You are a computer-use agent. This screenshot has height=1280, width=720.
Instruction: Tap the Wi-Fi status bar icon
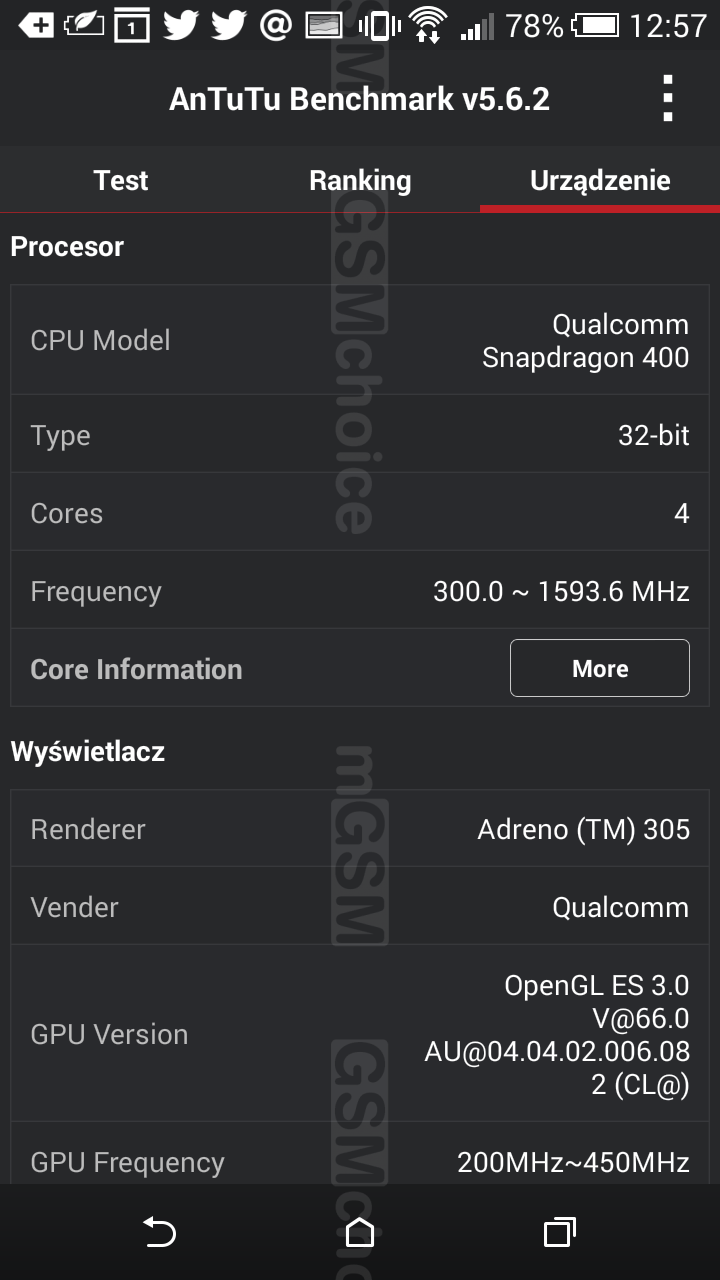428,24
